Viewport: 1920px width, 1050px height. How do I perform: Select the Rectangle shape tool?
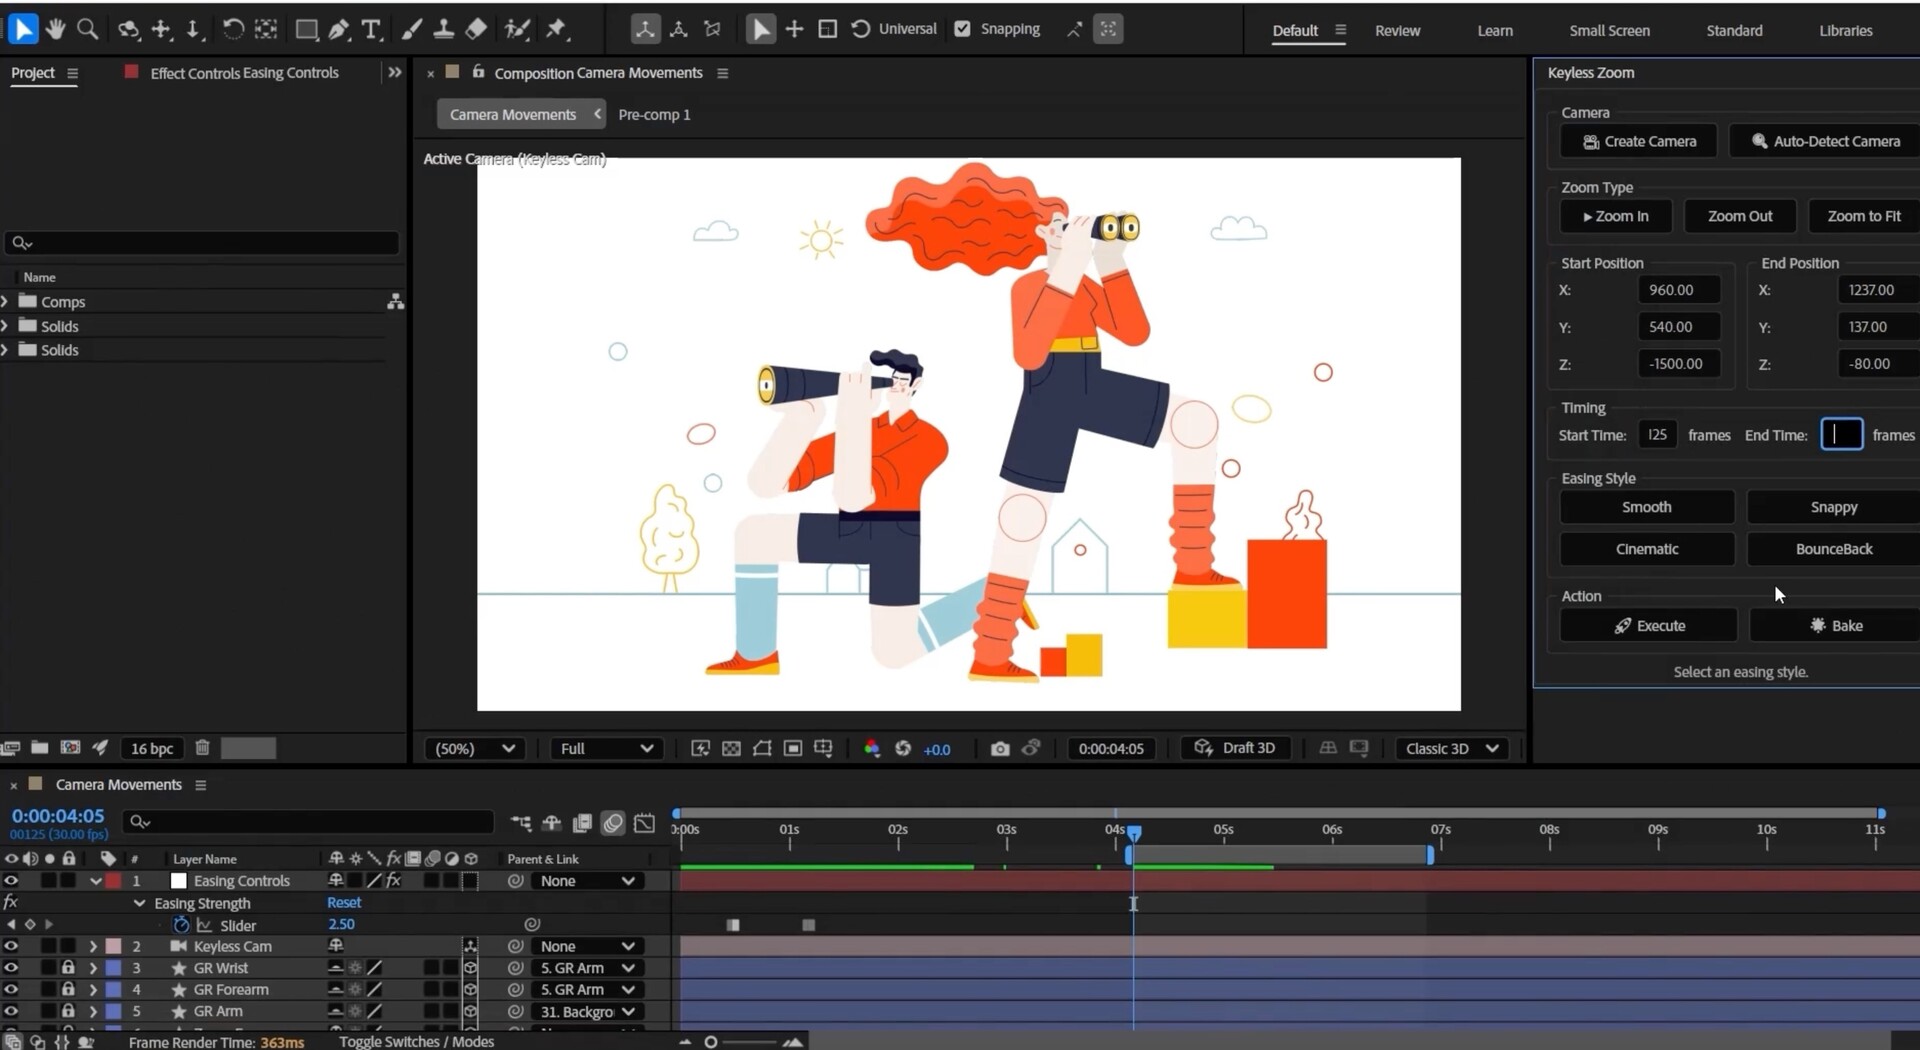tap(306, 29)
